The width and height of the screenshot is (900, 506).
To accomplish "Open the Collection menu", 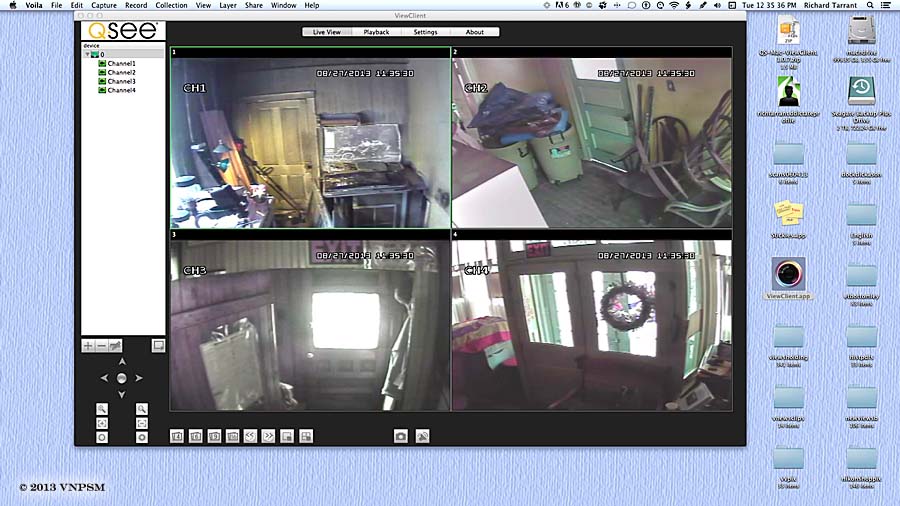I will 171,5.
